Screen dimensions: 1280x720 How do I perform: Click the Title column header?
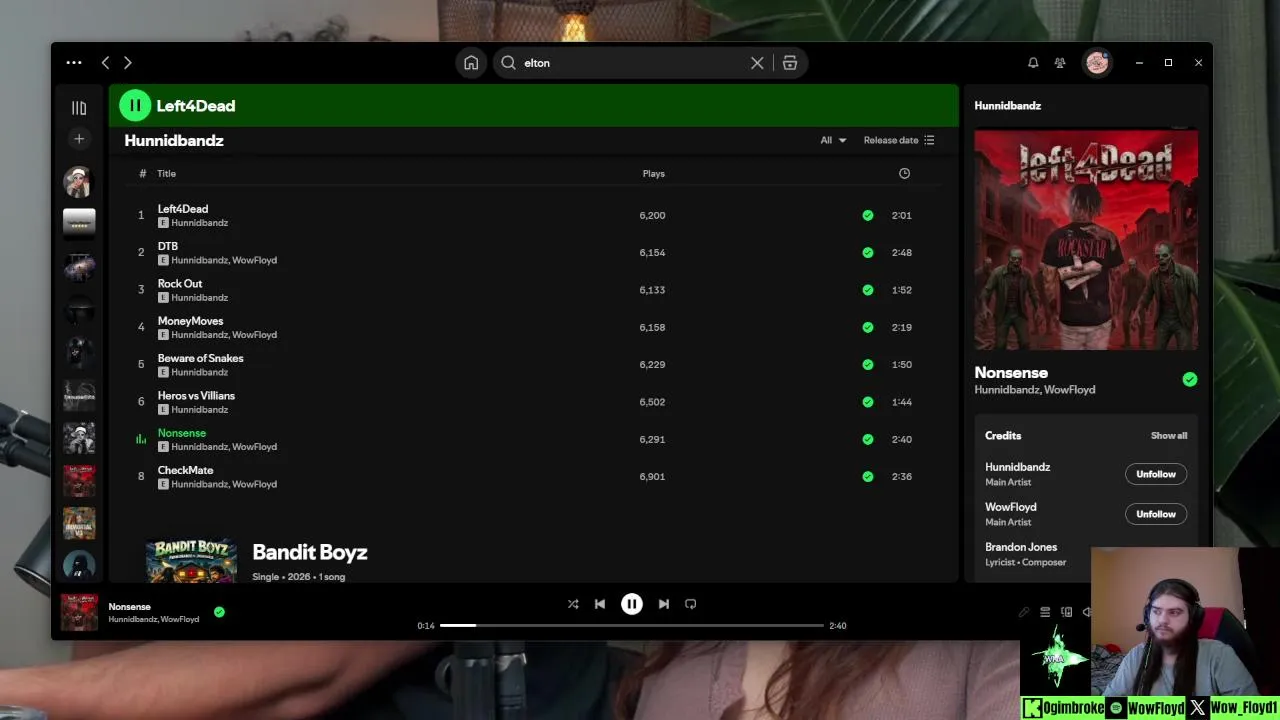pyautogui.click(x=166, y=173)
